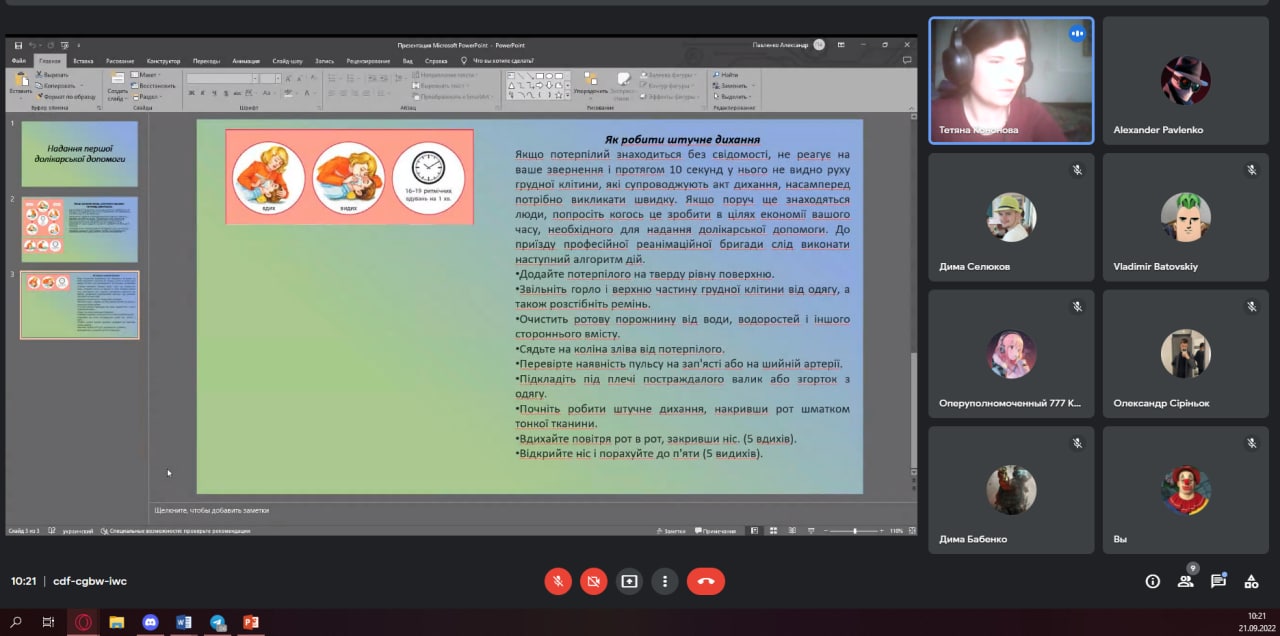
Task: Open the activities panel
Action: tap(1251, 581)
